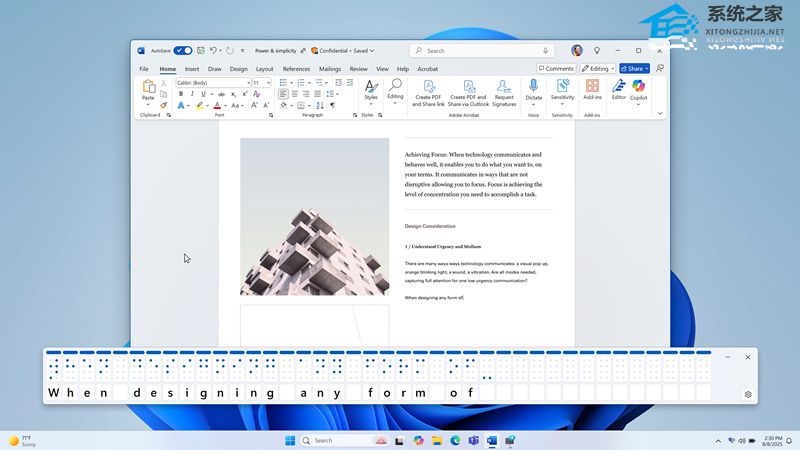
Task: Open the Add-ins icon
Action: point(592,87)
